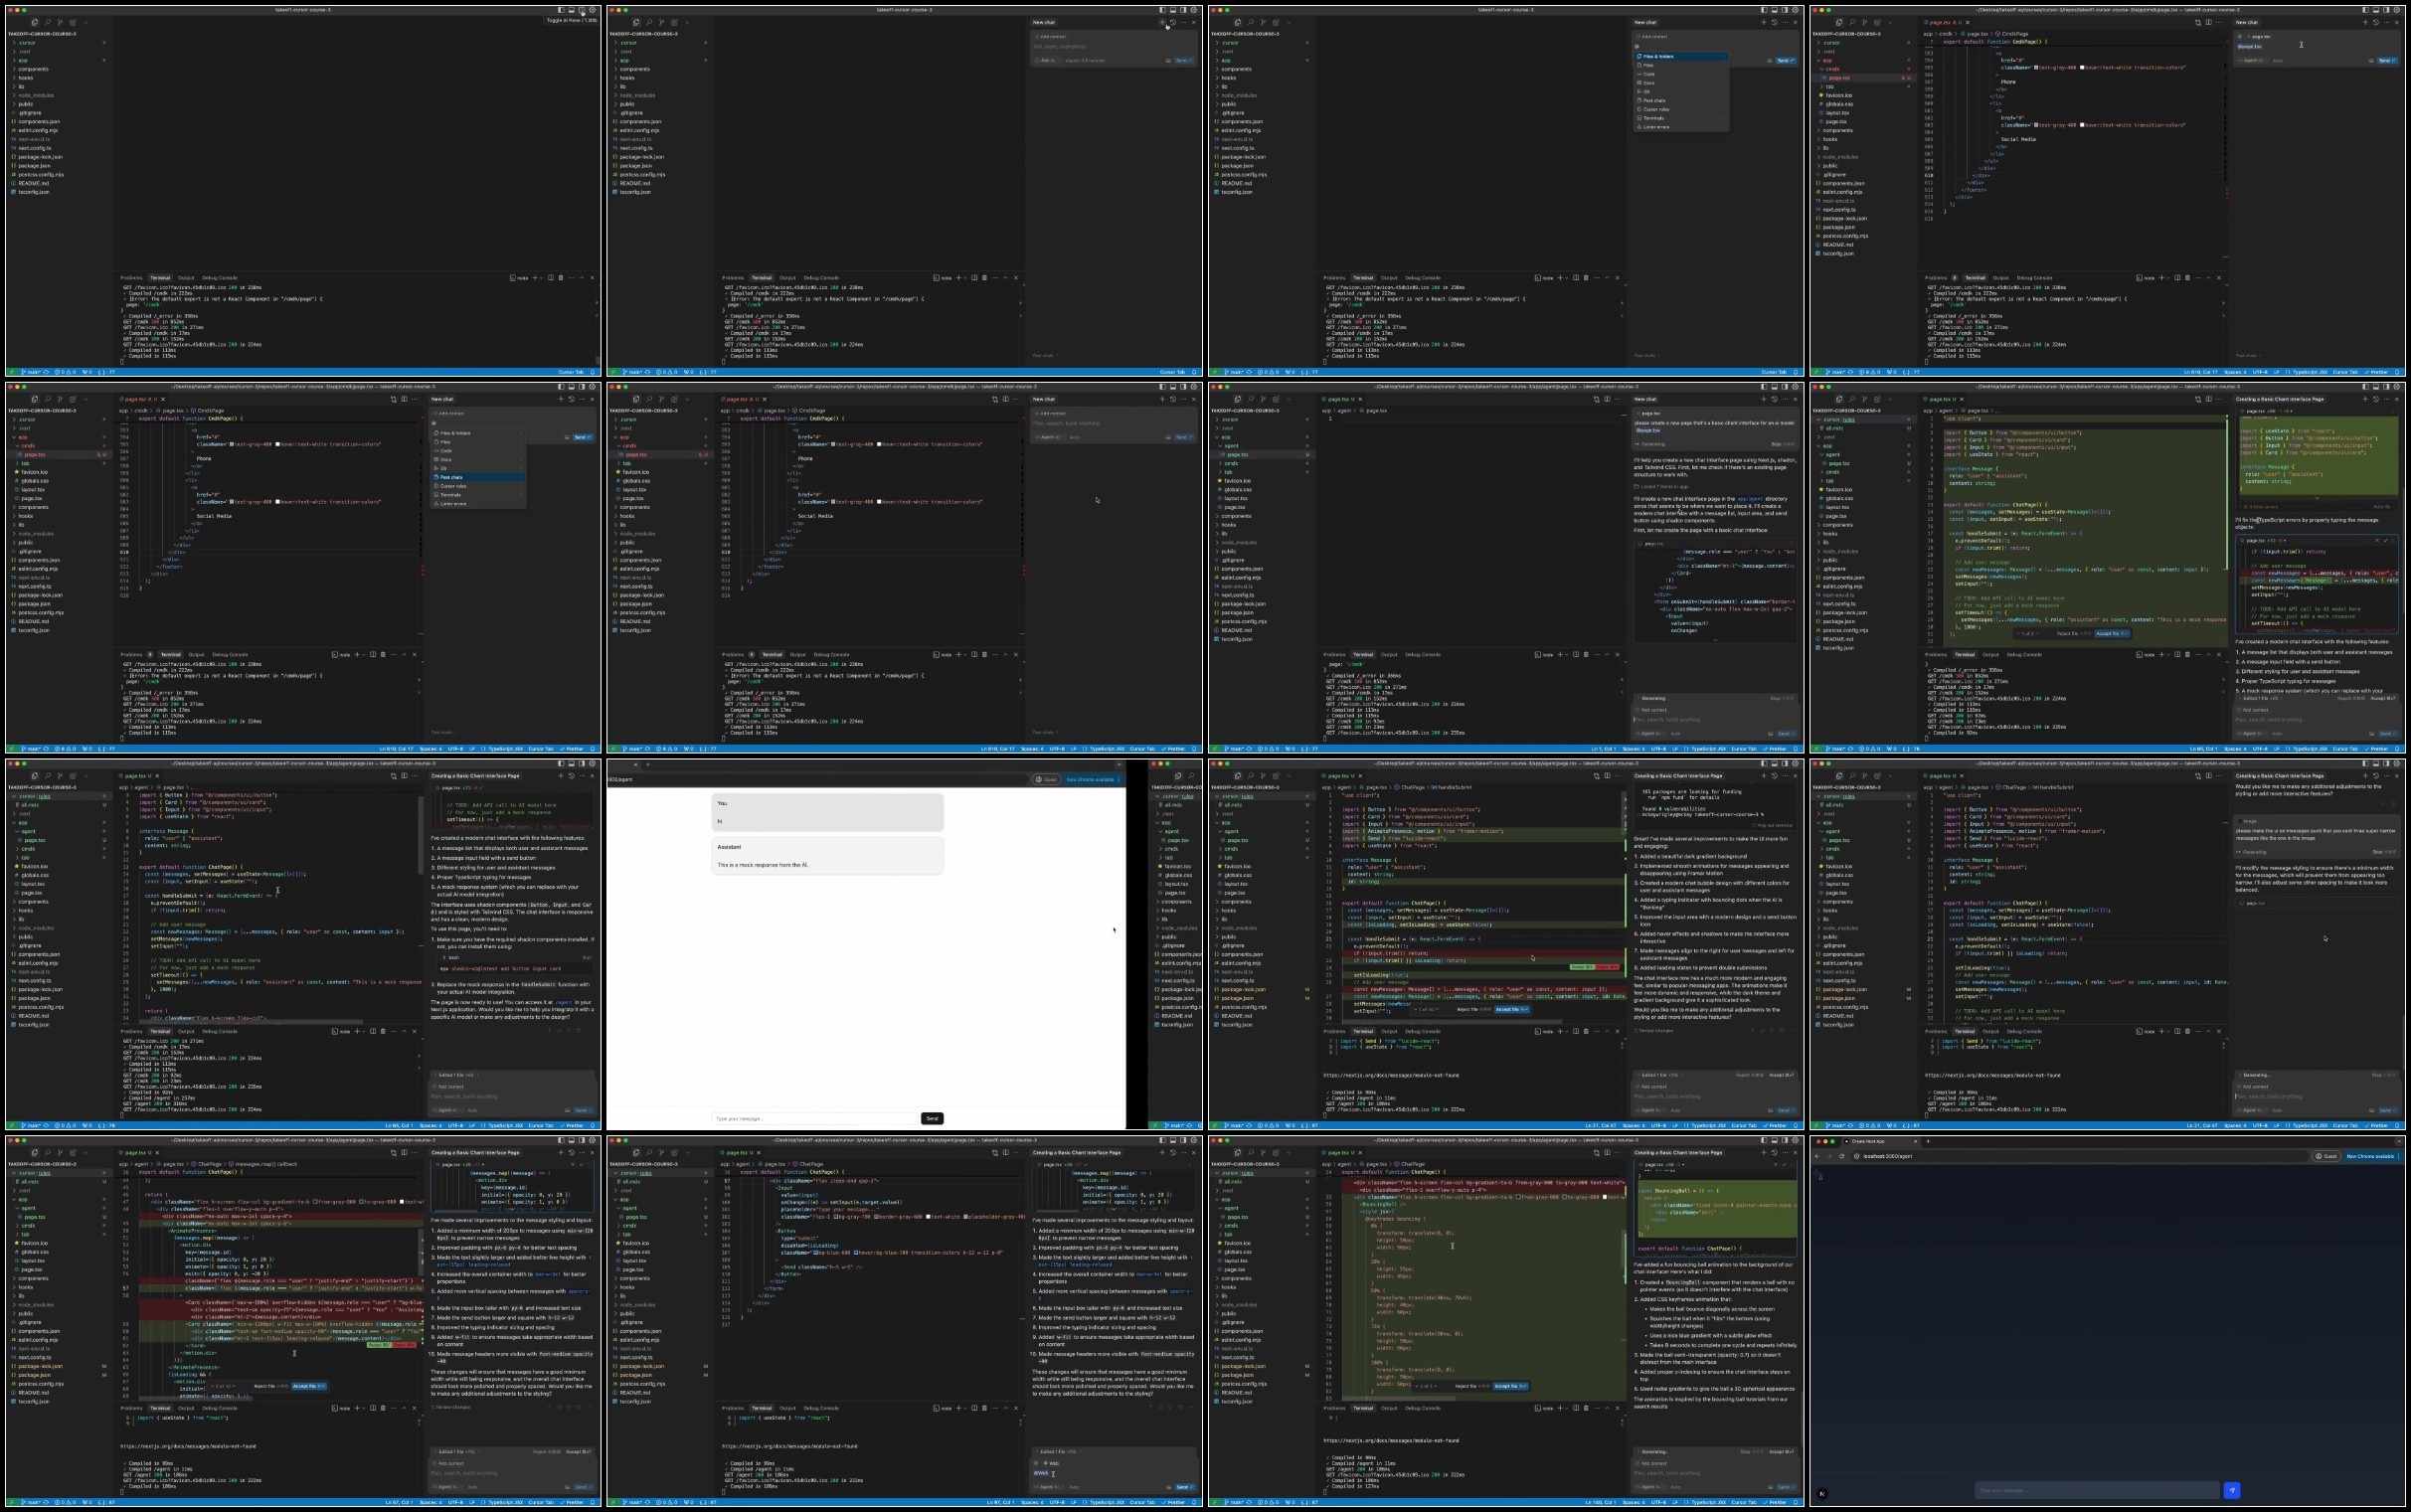The image size is (2411, 1512).
Task: Click the blue paper-plane send button
Action: point(2232,1490)
